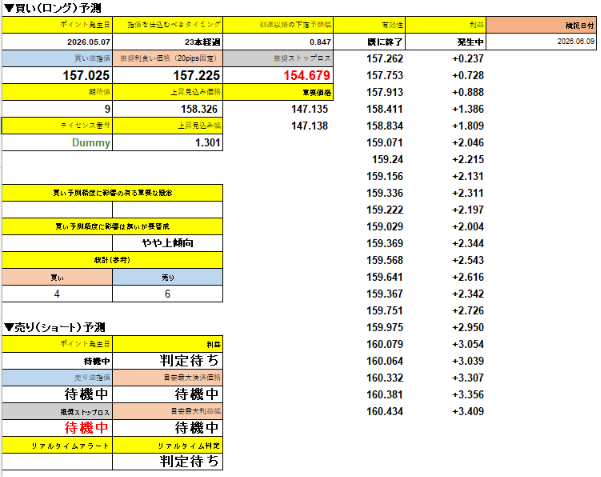Click the profit value +2.215
The image size is (601, 477).
point(468,159)
